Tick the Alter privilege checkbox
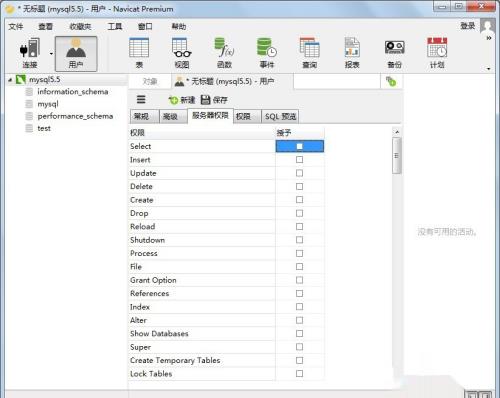The image size is (500, 398). coord(299,320)
